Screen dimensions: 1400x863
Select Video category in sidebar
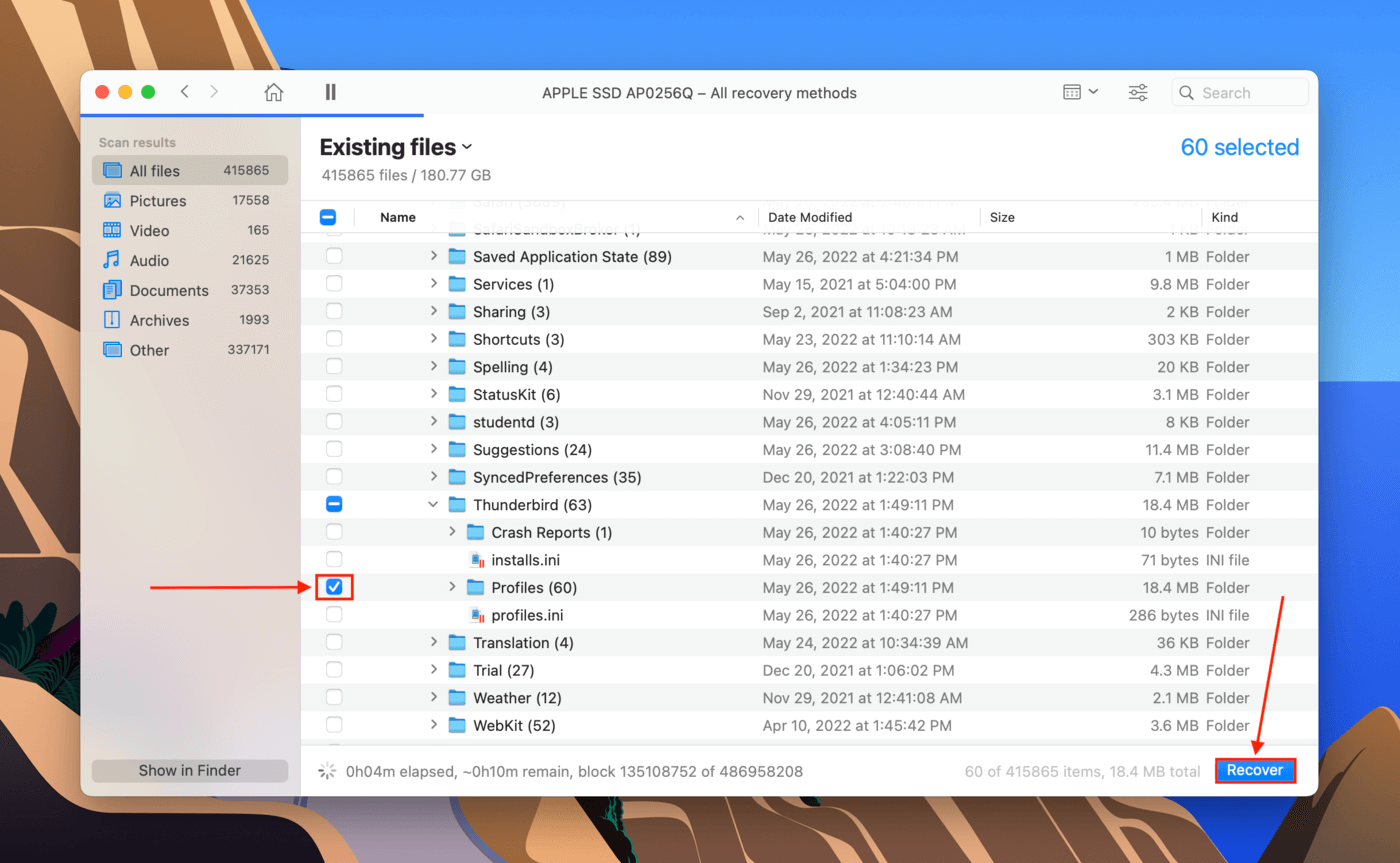pos(190,230)
